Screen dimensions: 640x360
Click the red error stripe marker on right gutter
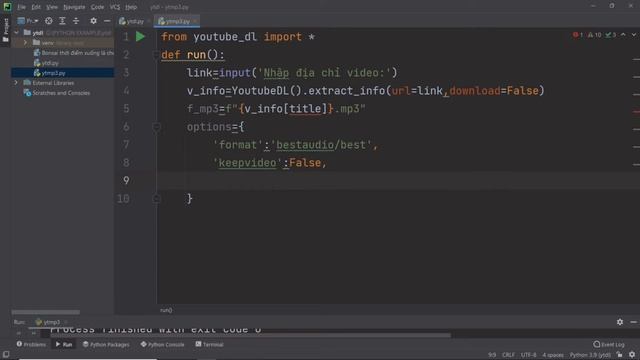(636, 111)
